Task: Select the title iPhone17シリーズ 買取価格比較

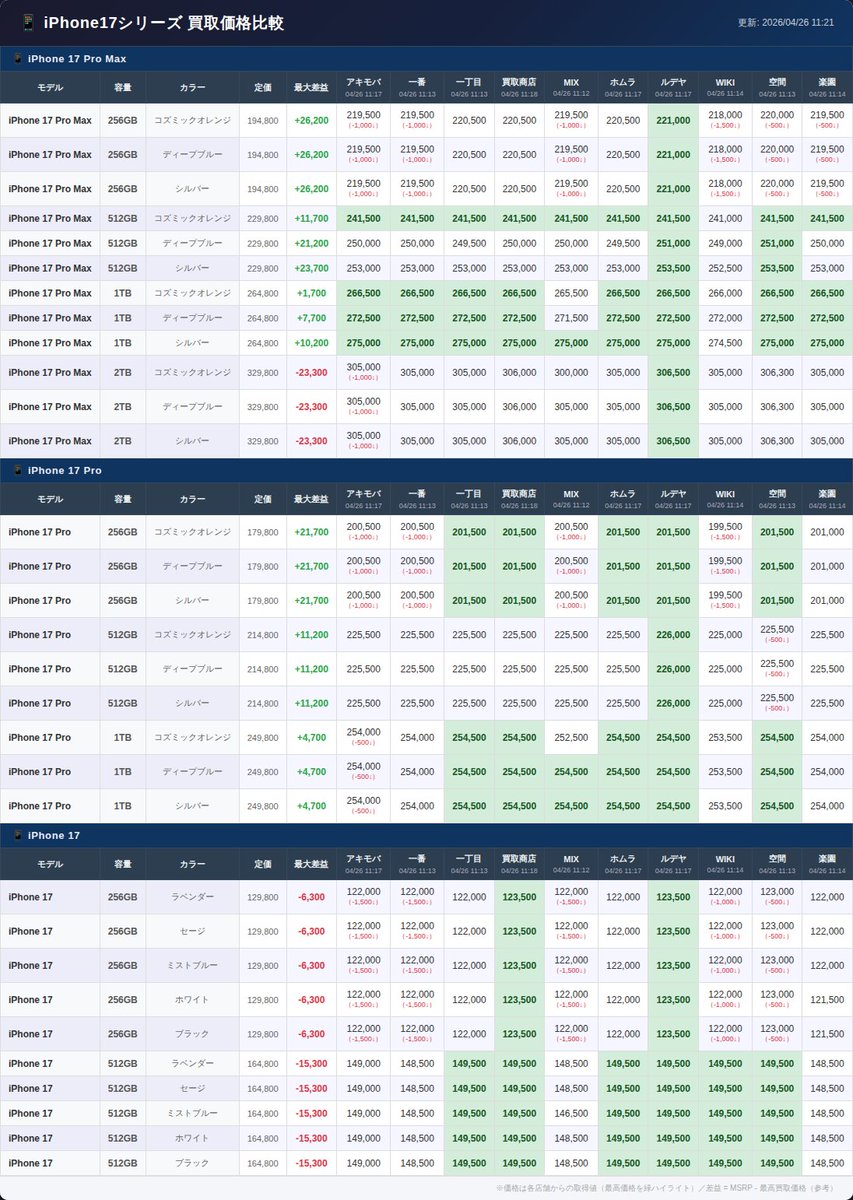Action: (164, 22)
